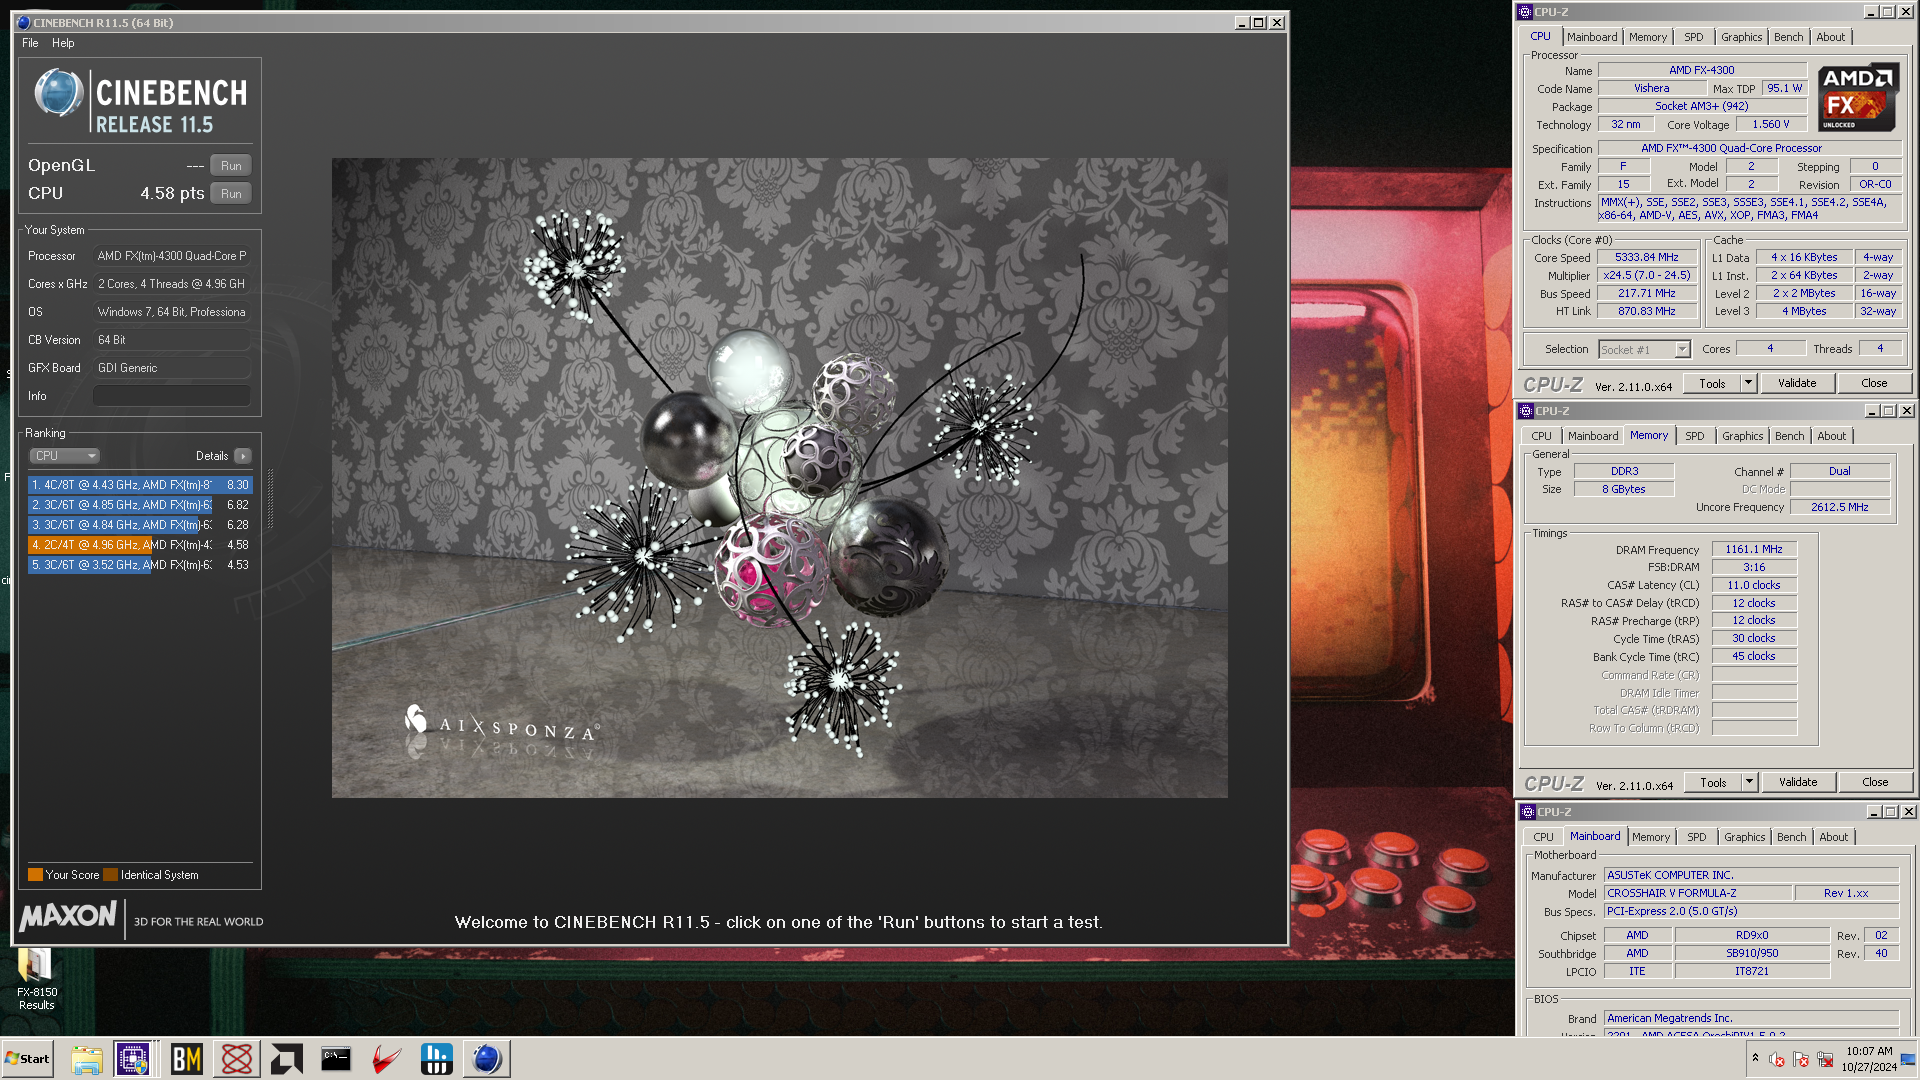Click the DRAM Frequency 1161.1 MHz value
Screen dimensions: 1920x1080
(x=1754, y=549)
